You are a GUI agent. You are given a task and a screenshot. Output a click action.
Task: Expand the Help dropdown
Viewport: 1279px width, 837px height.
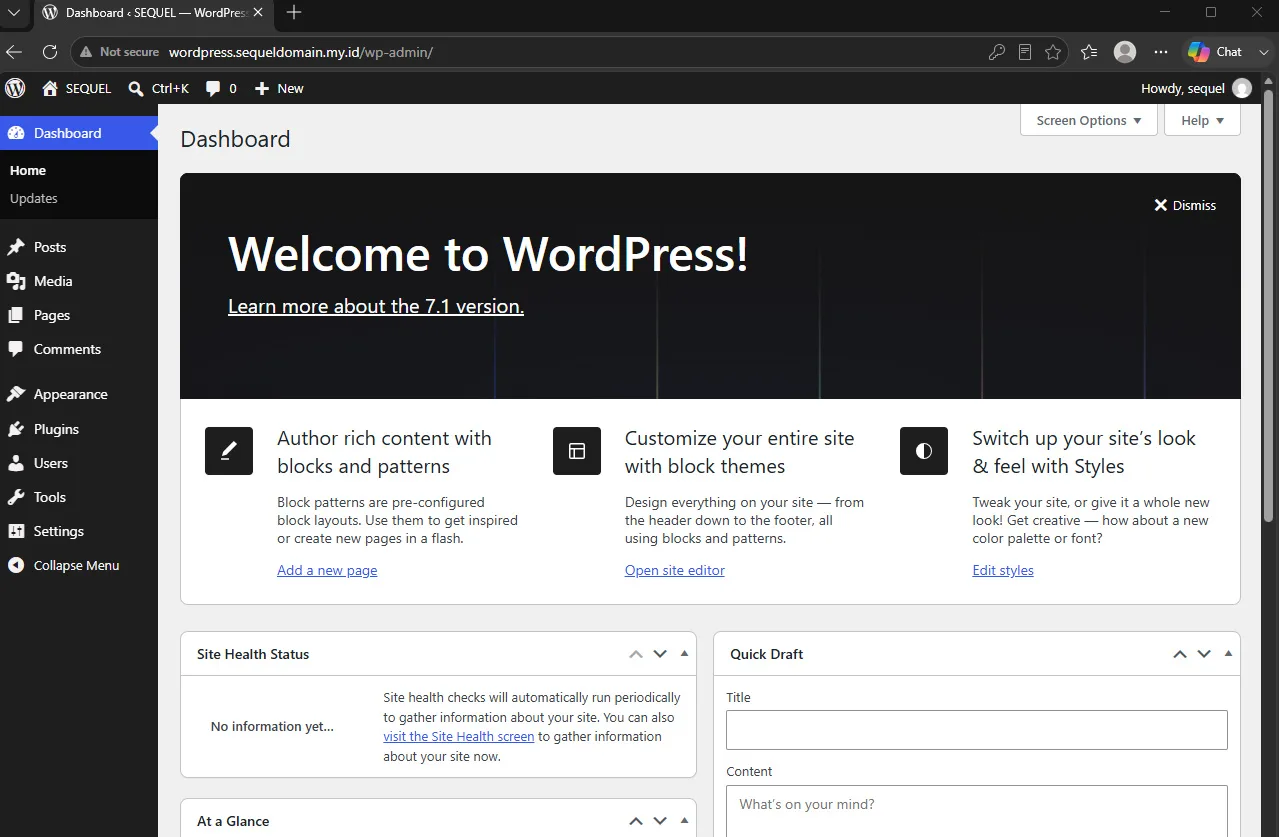pos(1202,120)
